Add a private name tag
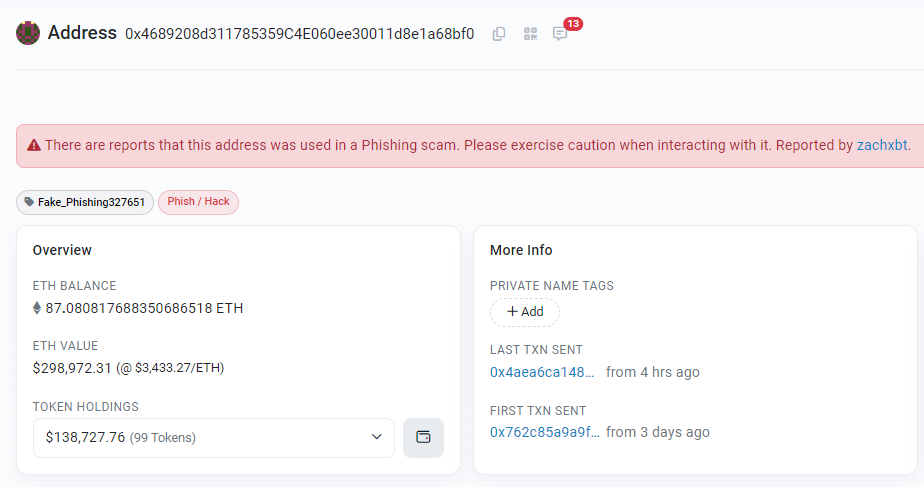This screenshot has width=924, height=487. pos(525,312)
